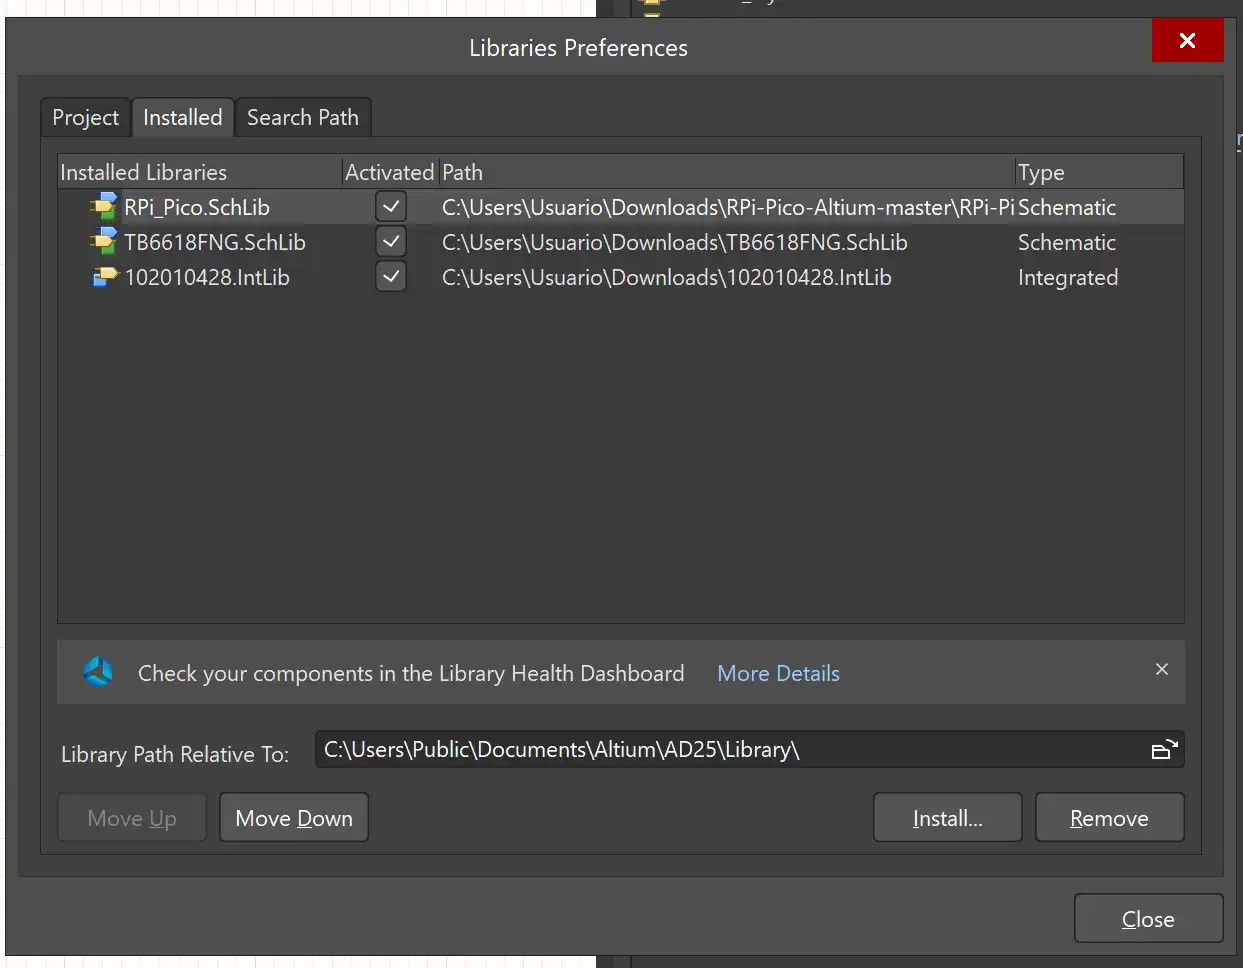The width and height of the screenshot is (1243, 968).
Task: Open the Install... button
Action: pyautogui.click(x=948, y=818)
